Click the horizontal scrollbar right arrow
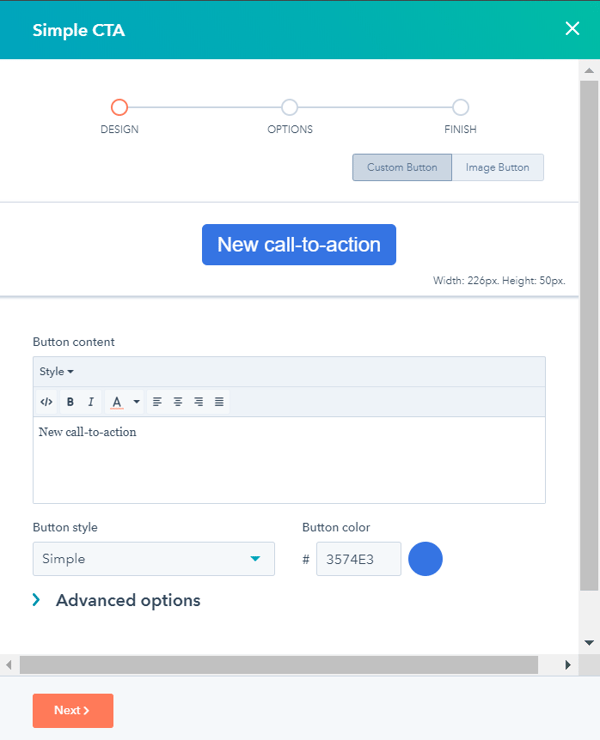Viewport: 600px width, 740px height. [568, 665]
